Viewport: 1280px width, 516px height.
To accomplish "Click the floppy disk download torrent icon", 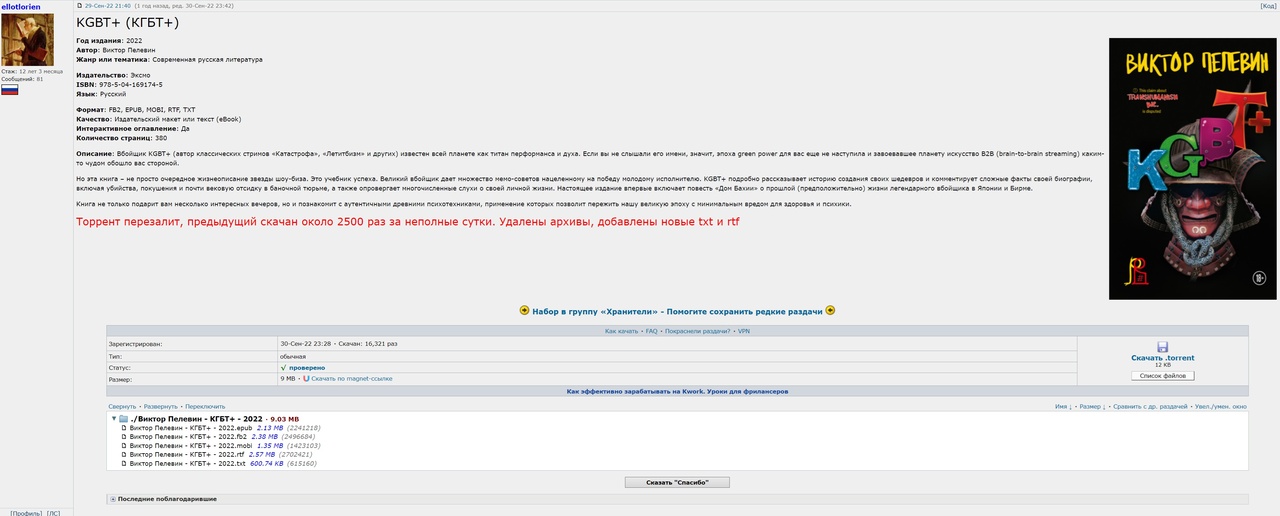I will (1162, 347).
